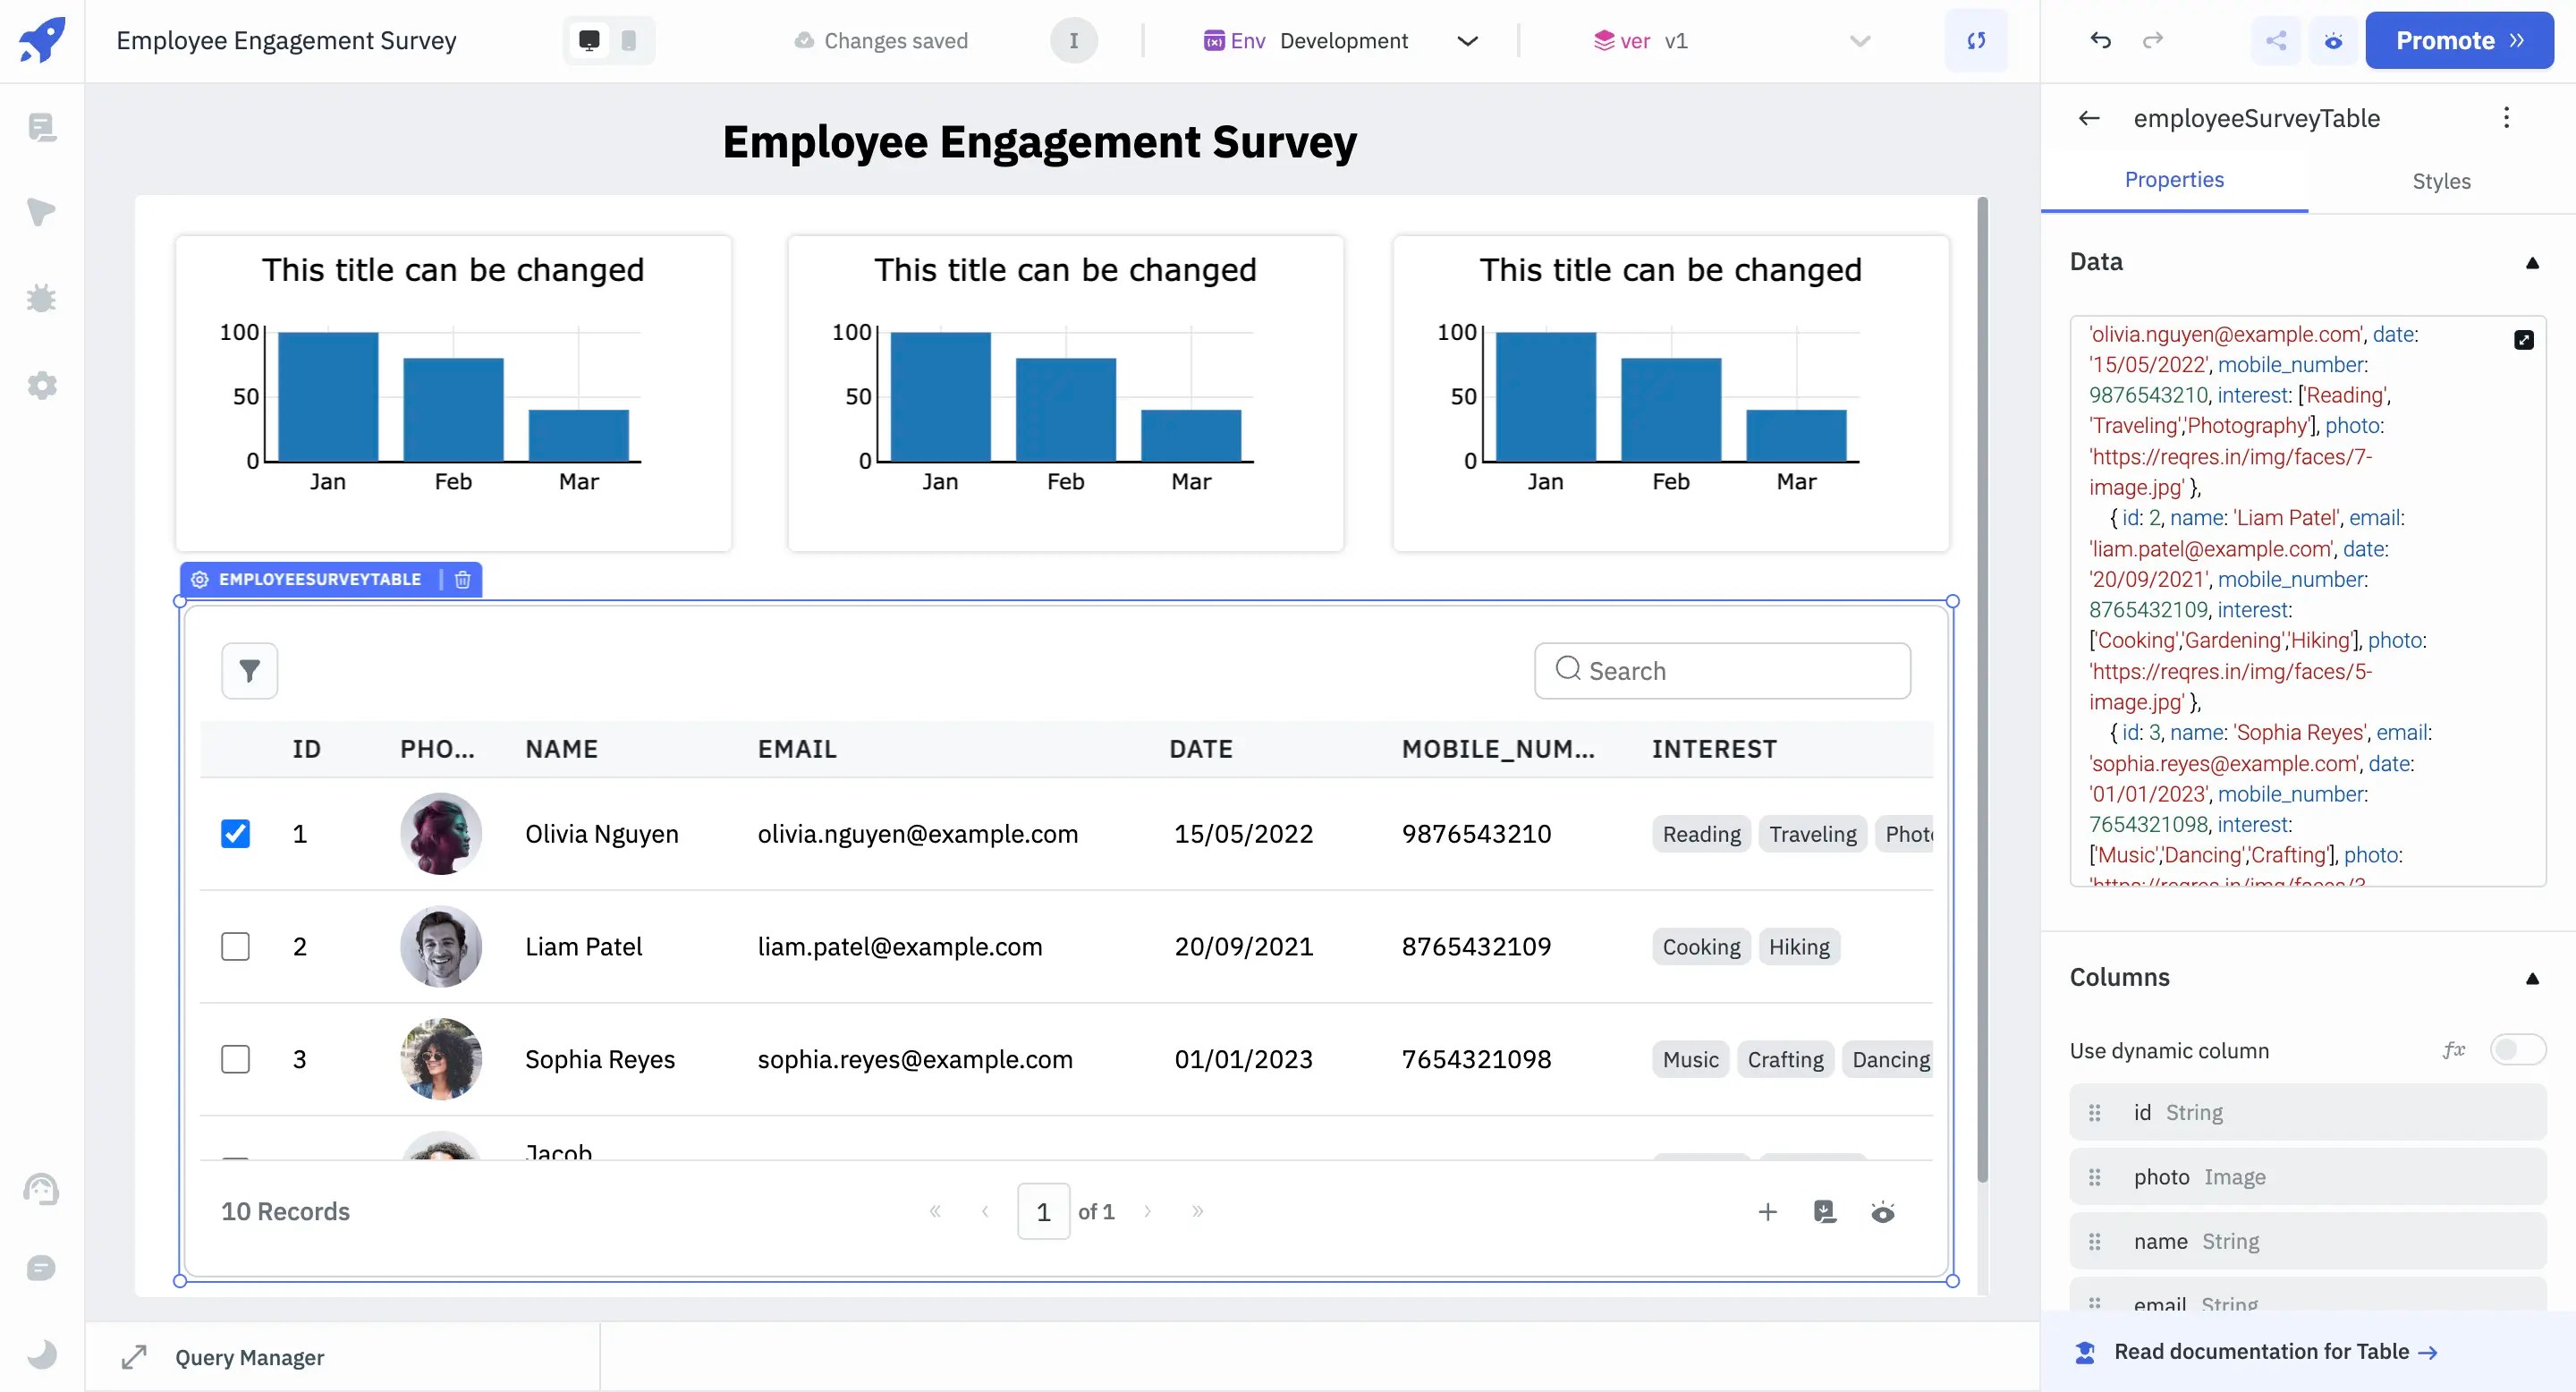Open the table filter icon
Screen dimensions: 2576x1392
point(250,670)
